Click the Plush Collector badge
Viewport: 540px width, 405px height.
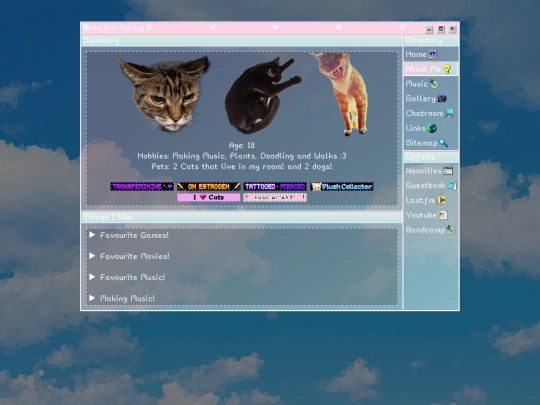(342, 187)
